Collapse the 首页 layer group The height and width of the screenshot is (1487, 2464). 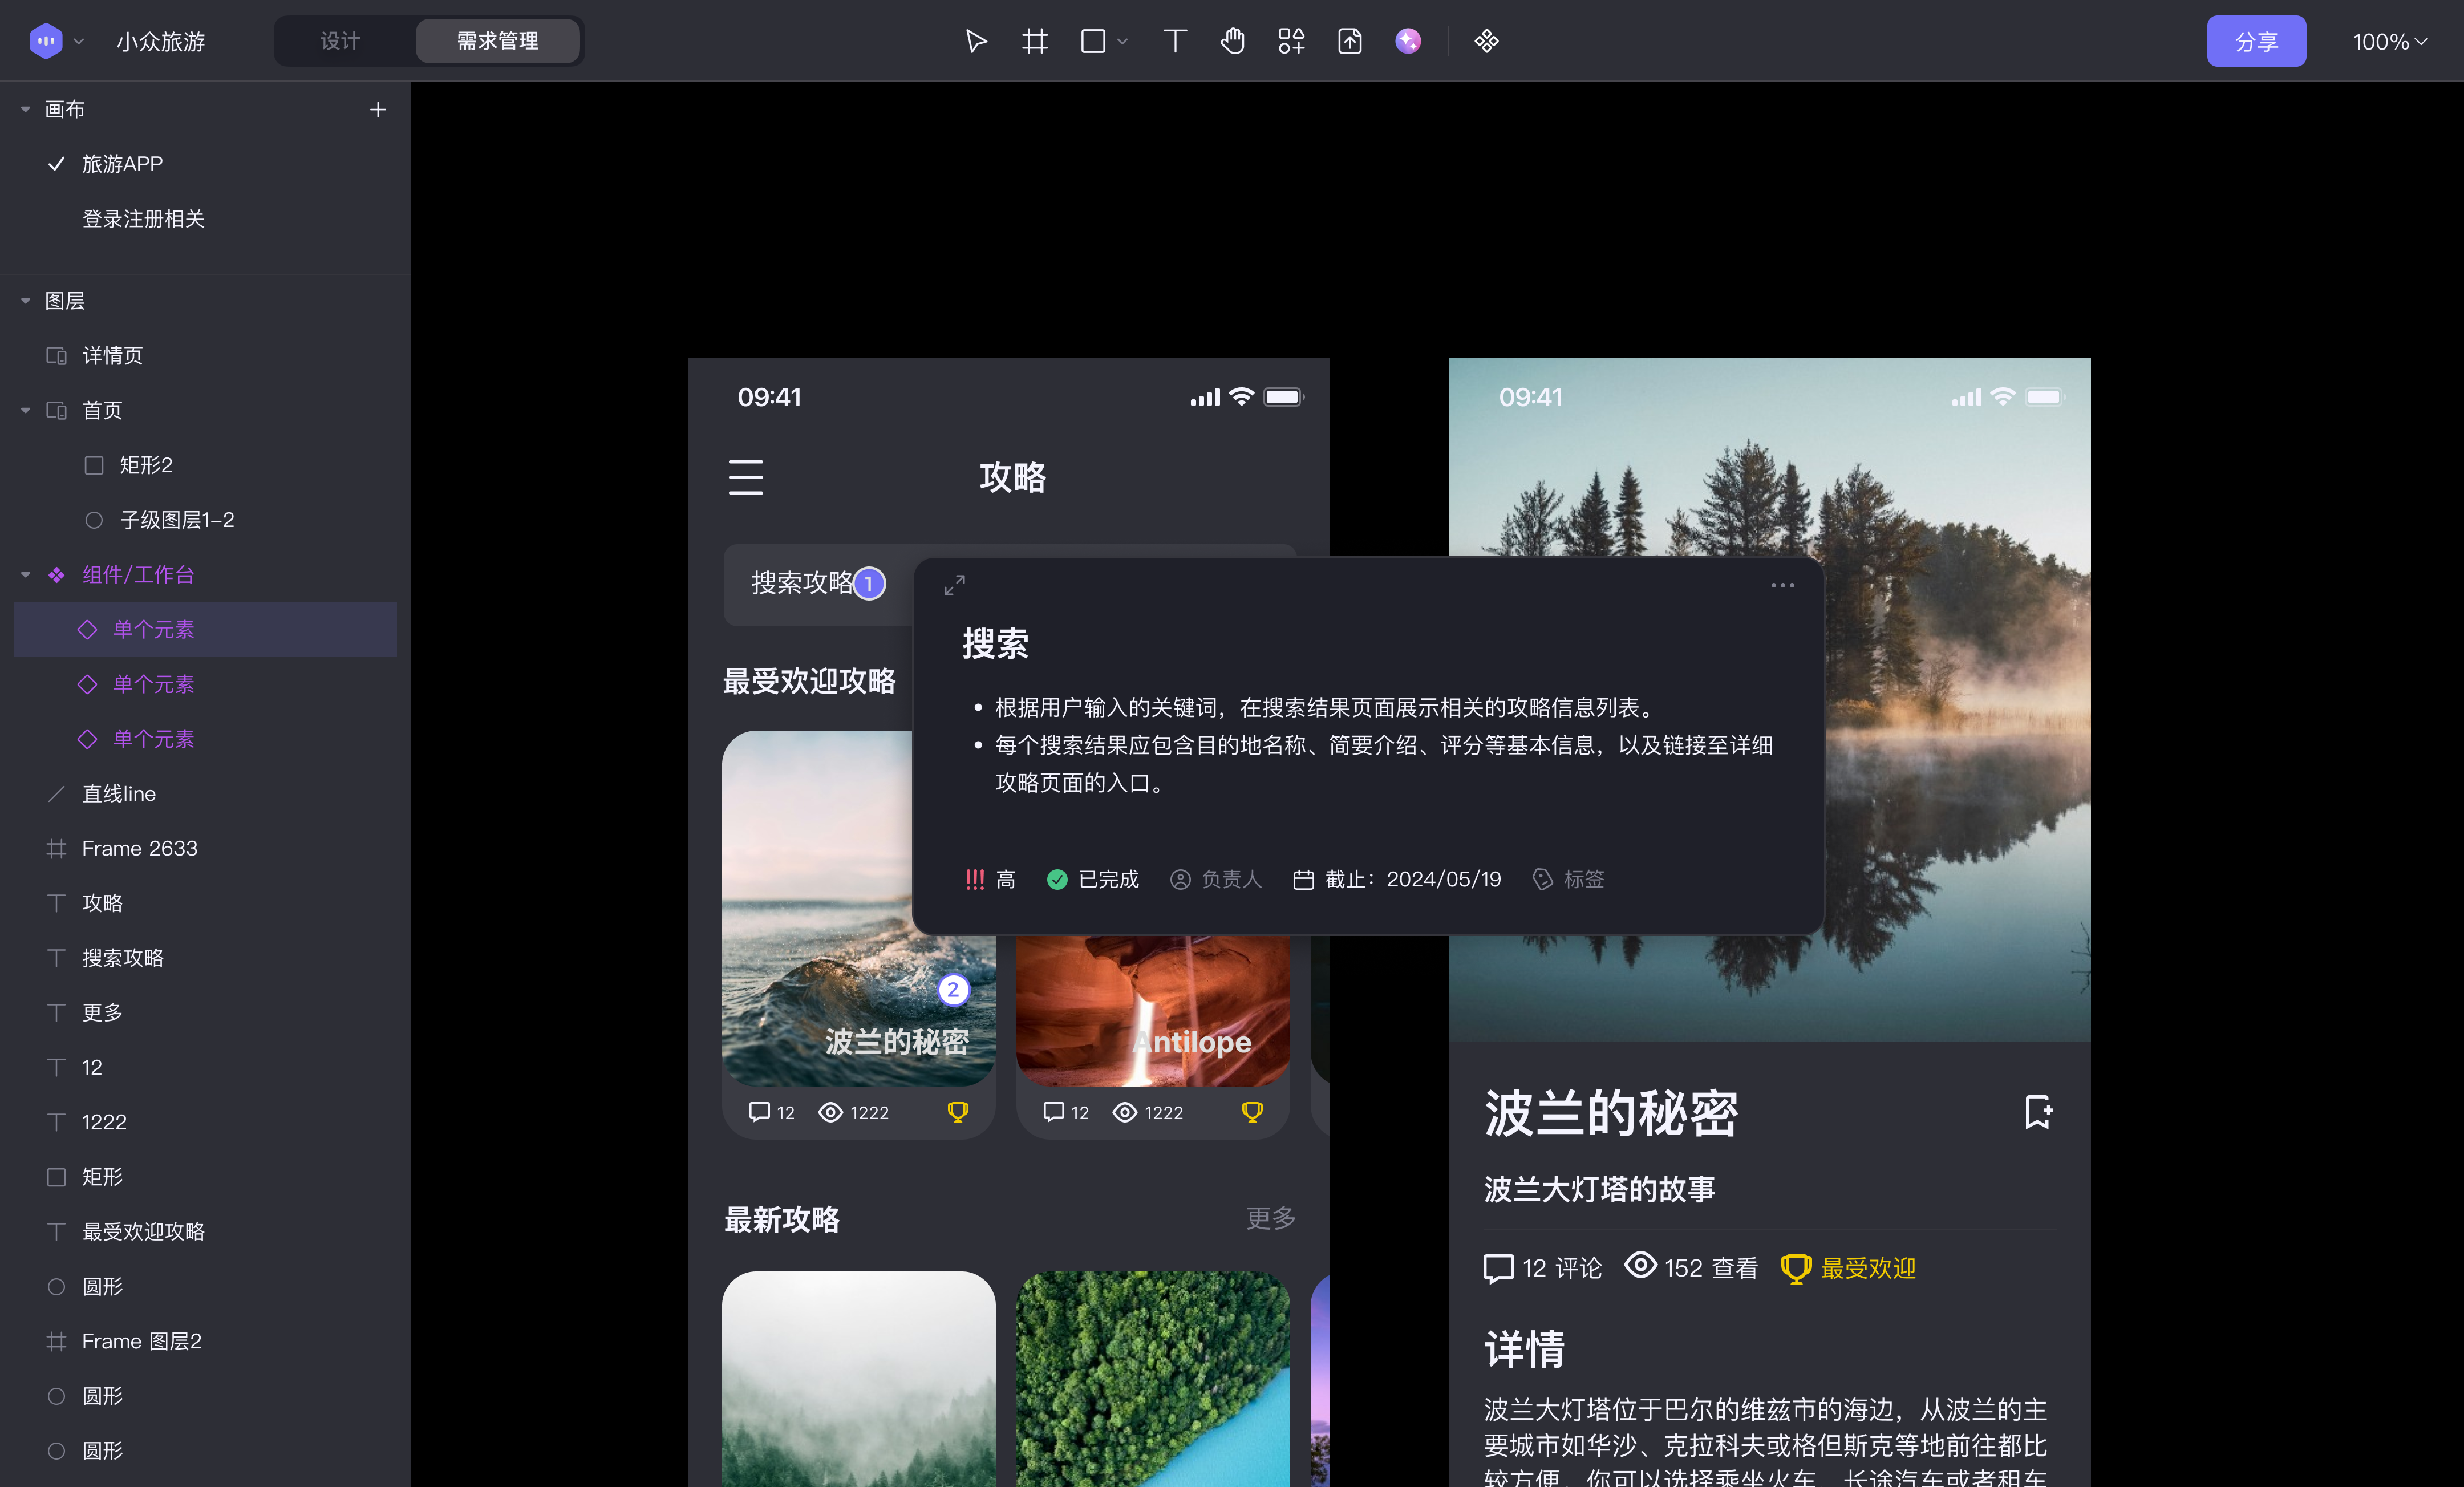pyautogui.click(x=26, y=411)
